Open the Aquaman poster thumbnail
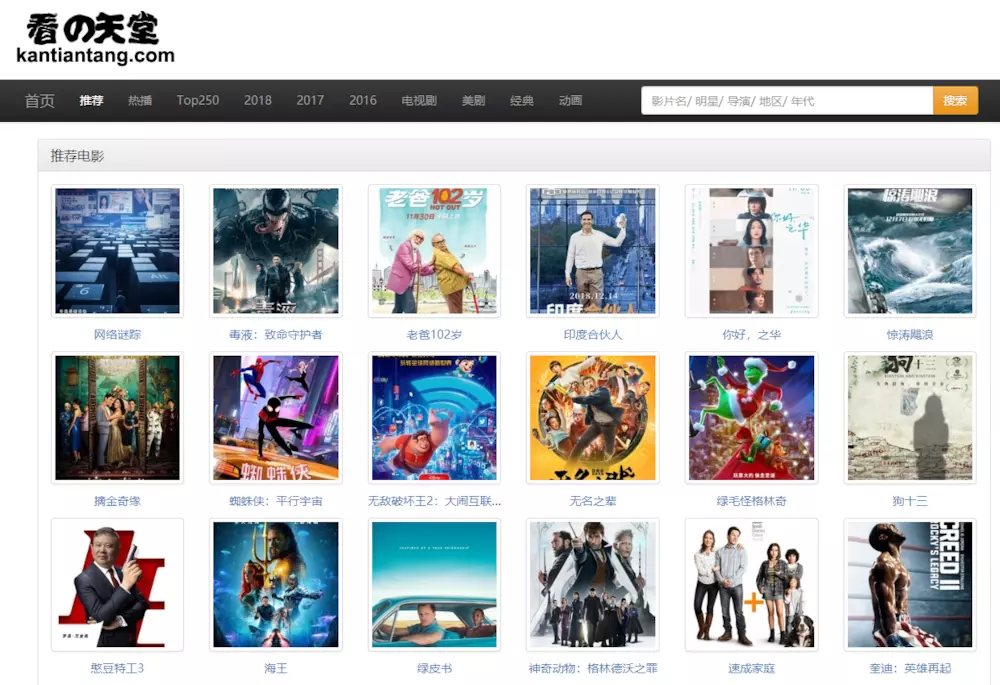 pos(276,585)
